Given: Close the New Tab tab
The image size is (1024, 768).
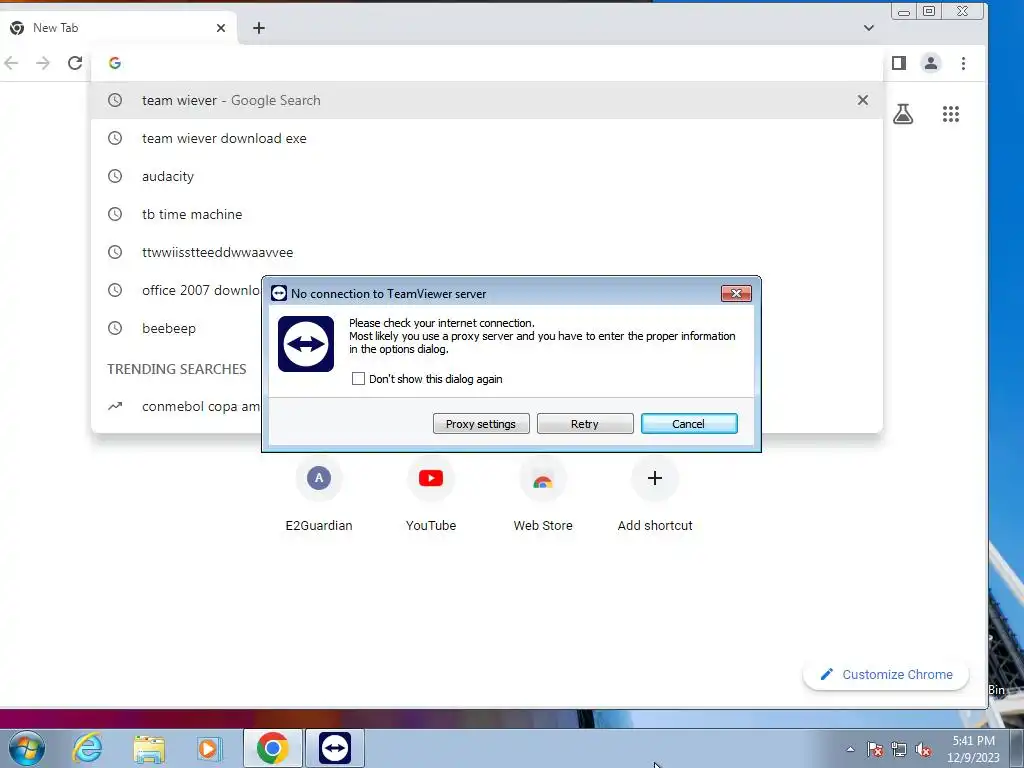Looking at the screenshot, I should click(x=221, y=28).
